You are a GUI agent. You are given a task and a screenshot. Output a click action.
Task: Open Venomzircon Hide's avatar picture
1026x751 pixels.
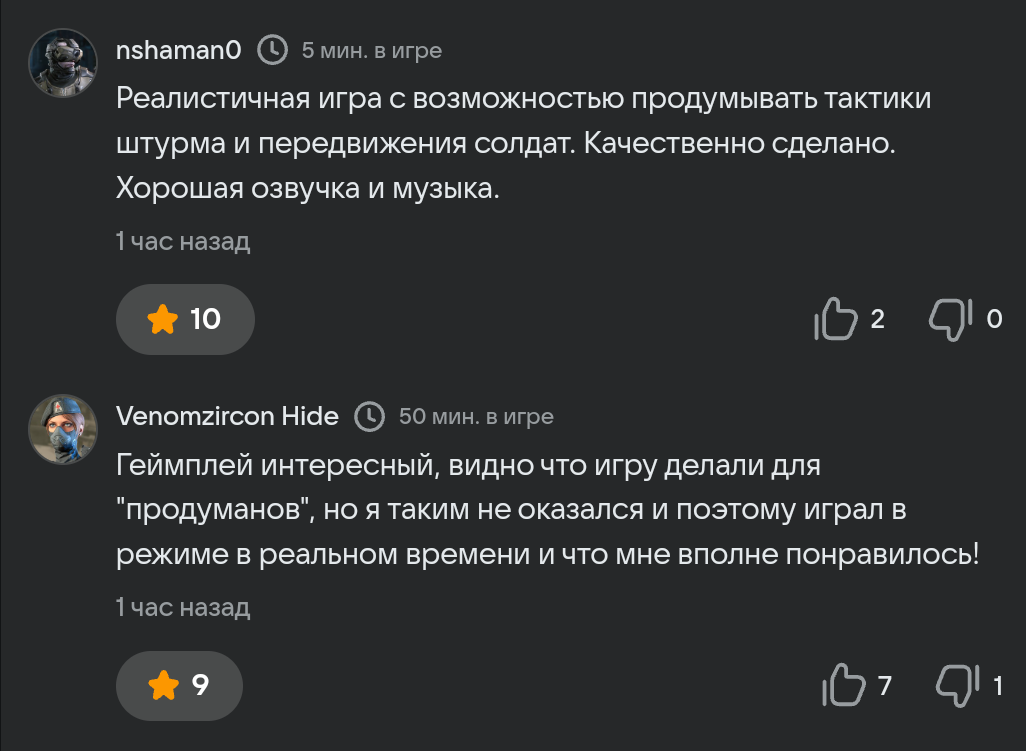[x=62, y=428]
